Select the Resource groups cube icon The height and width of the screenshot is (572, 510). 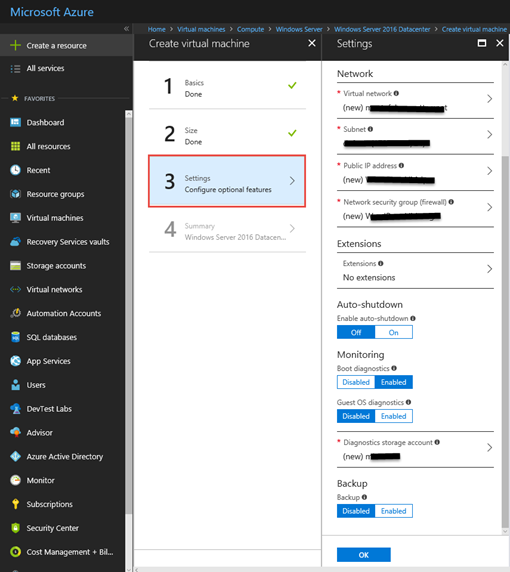click(x=15, y=194)
